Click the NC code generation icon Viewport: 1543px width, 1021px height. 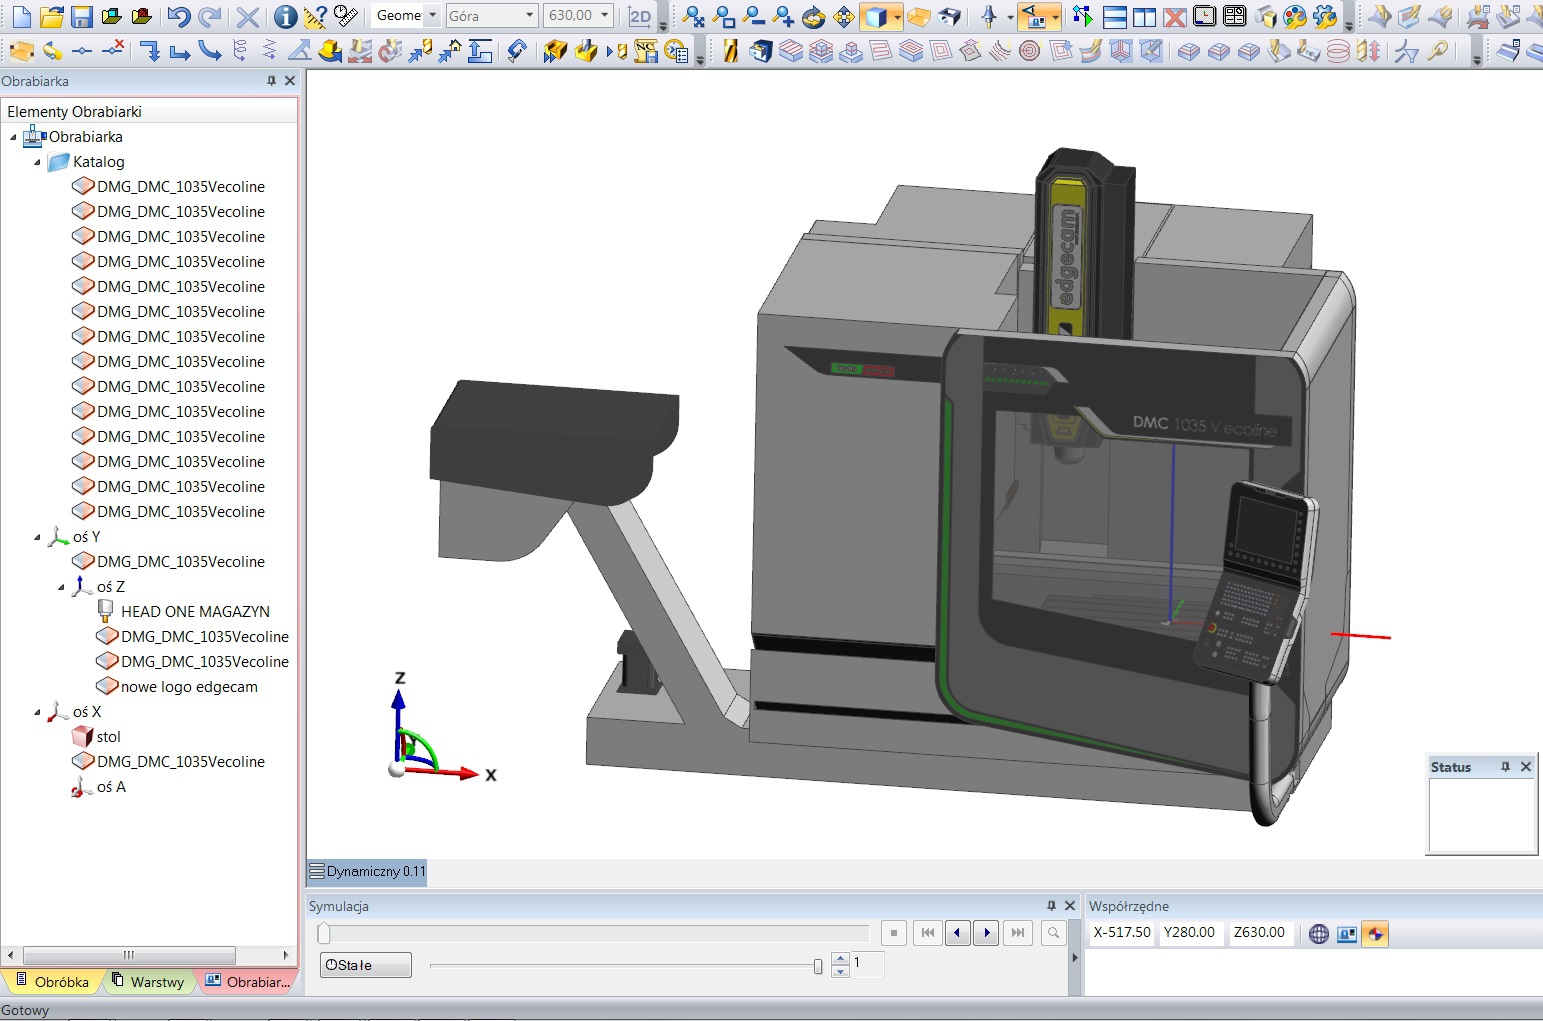pos(647,50)
